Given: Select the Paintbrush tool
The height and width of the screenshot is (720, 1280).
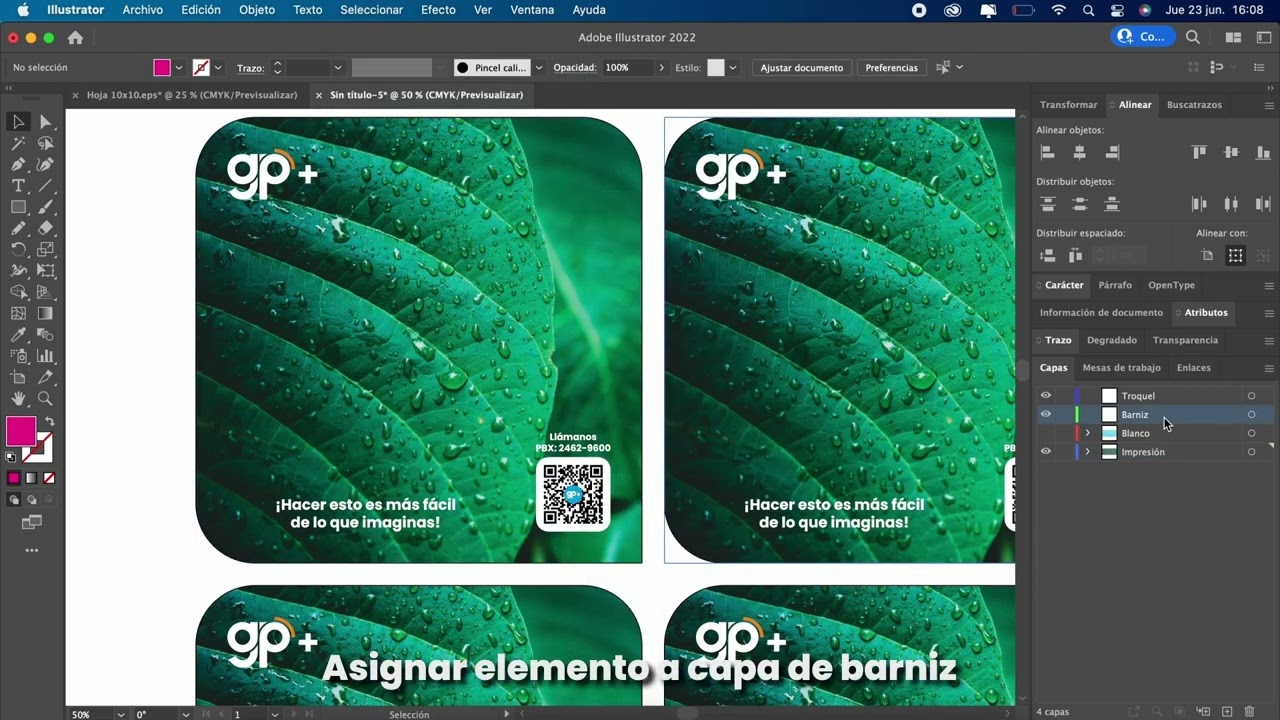Looking at the screenshot, I should tap(45, 207).
